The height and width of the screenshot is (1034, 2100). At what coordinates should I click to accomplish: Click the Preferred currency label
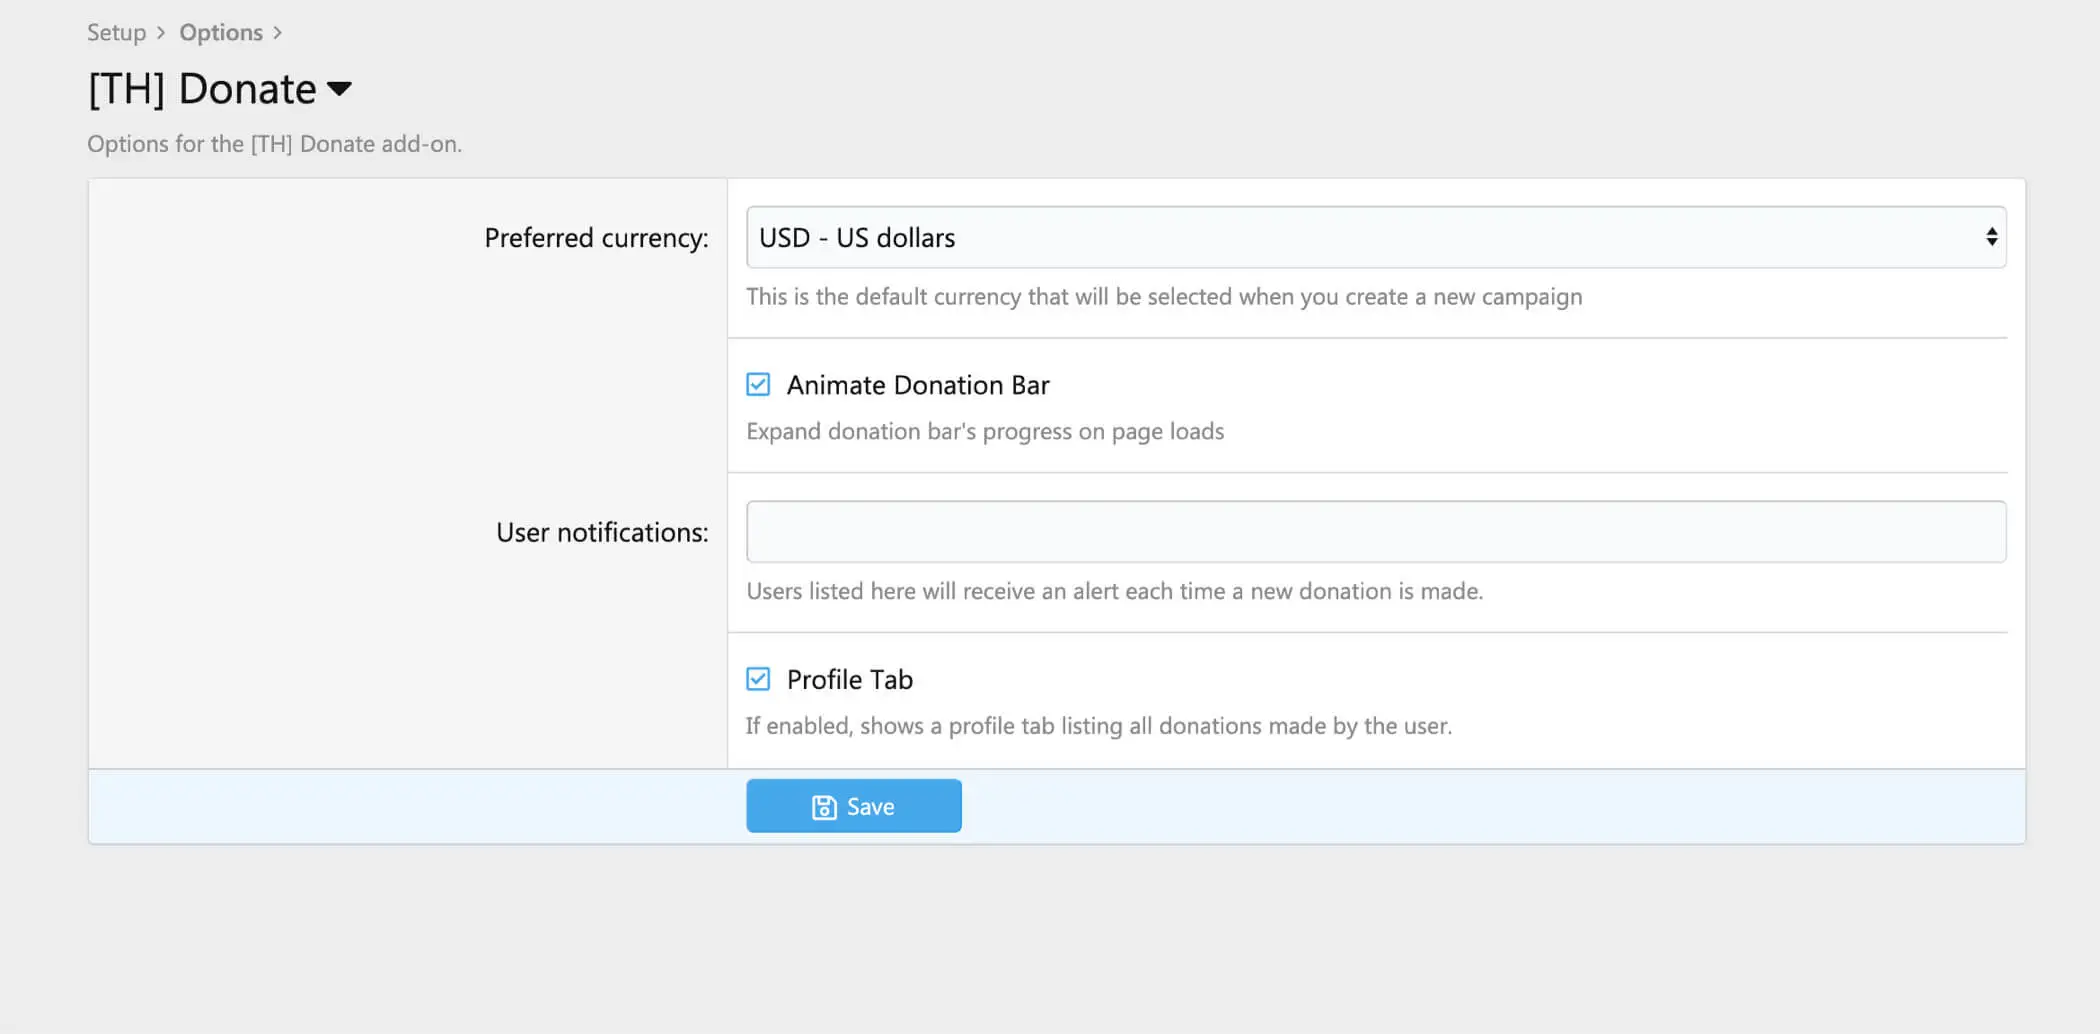pos(596,238)
